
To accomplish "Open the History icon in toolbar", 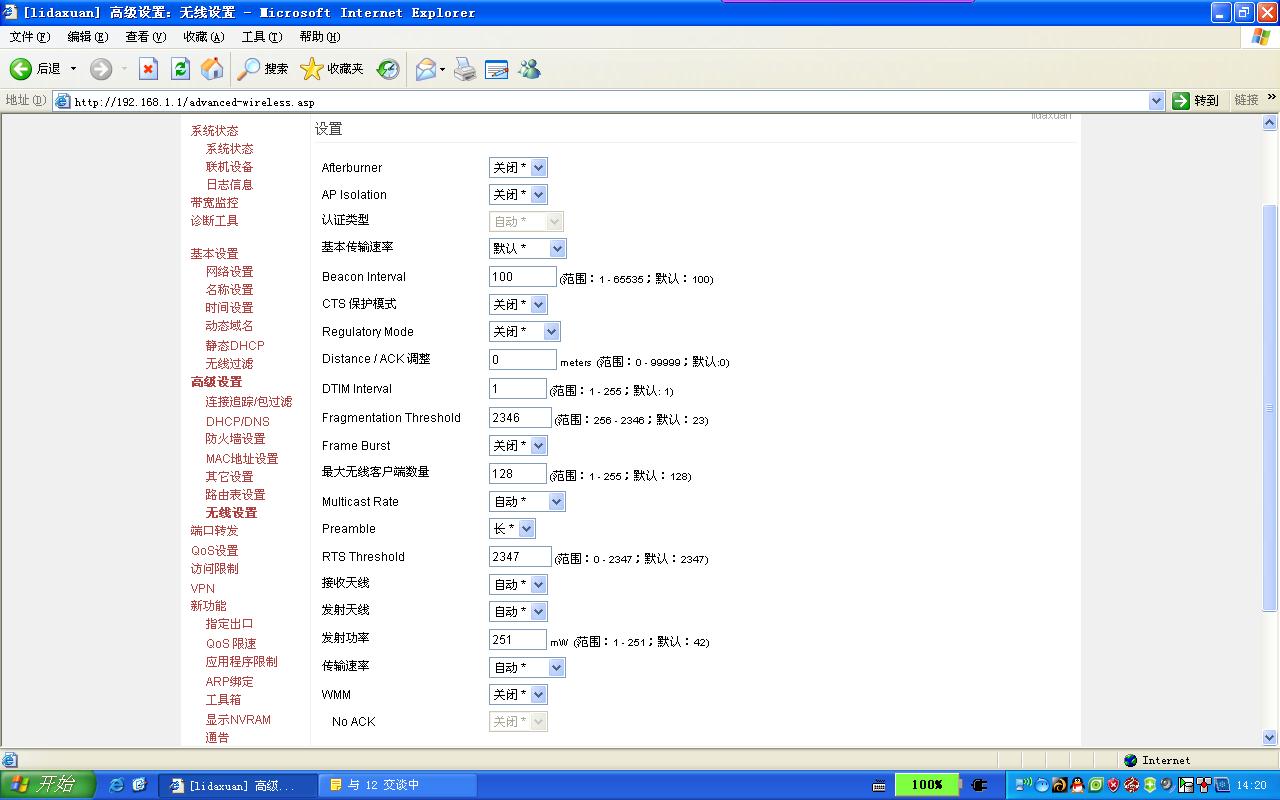I will [388, 69].
